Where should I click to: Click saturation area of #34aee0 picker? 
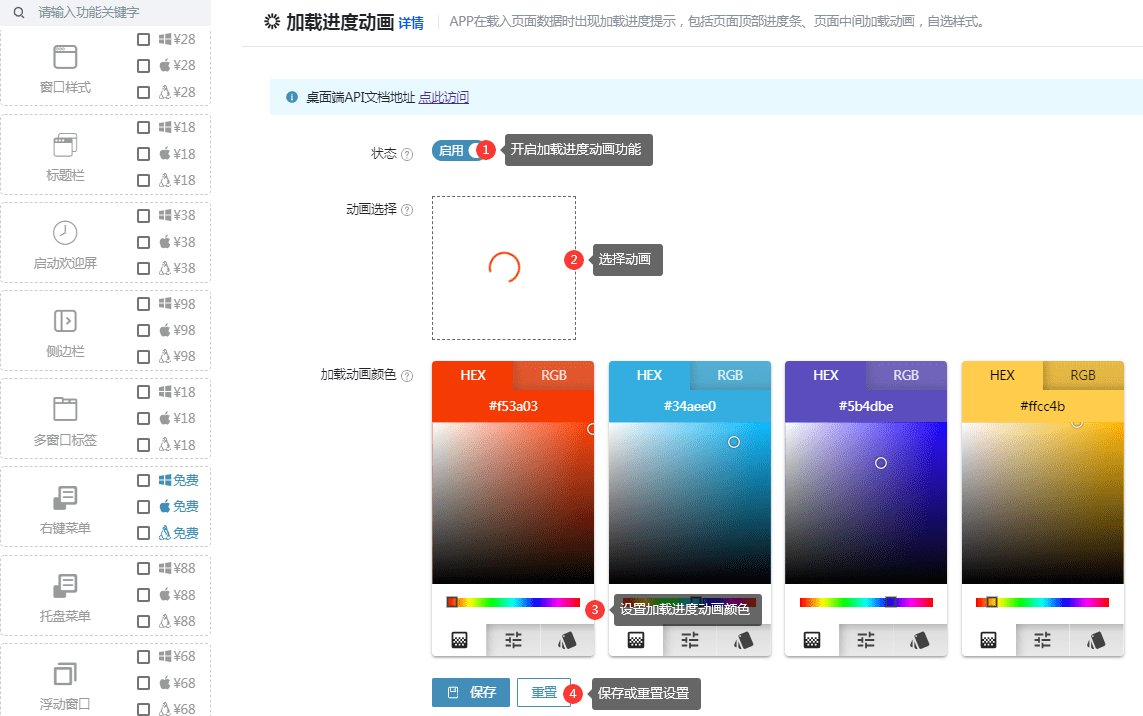(690, 503)
